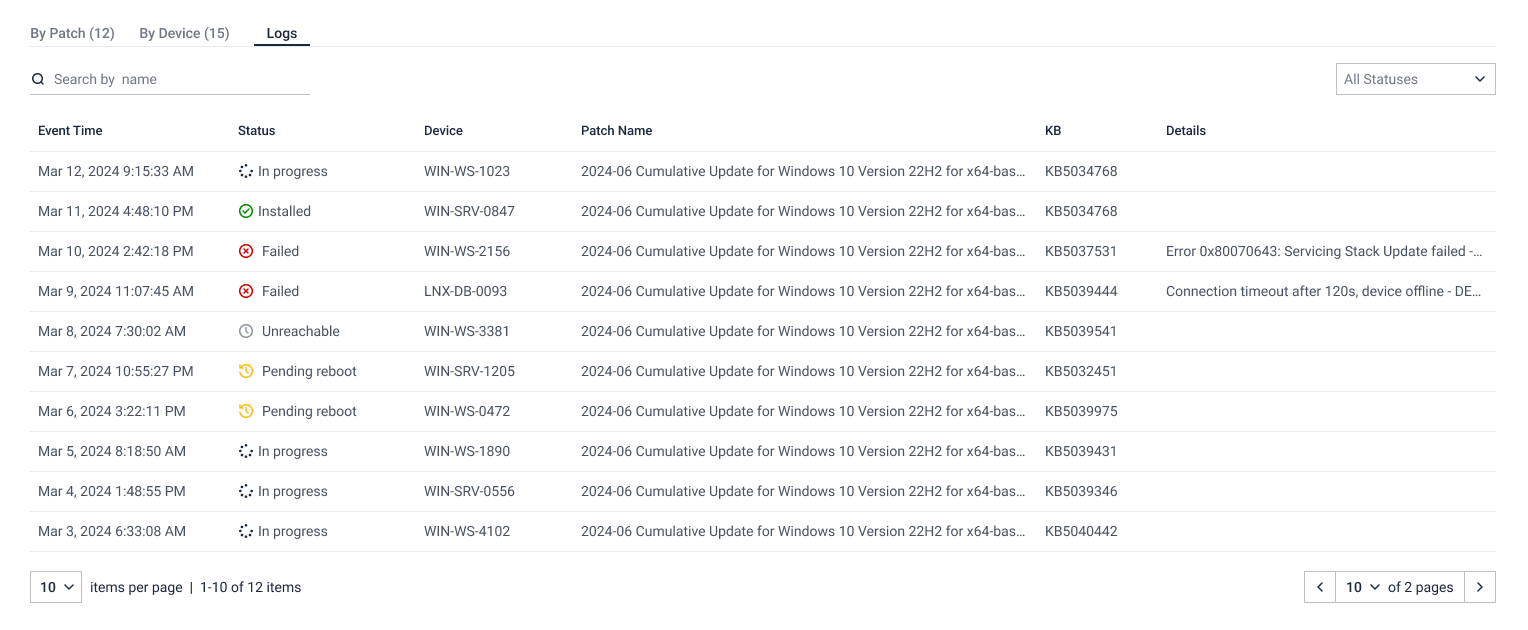Click the gray Unreachable clock icon
Screen dimensions: 1528x630
pyautogui.click(x=246, y=331)
